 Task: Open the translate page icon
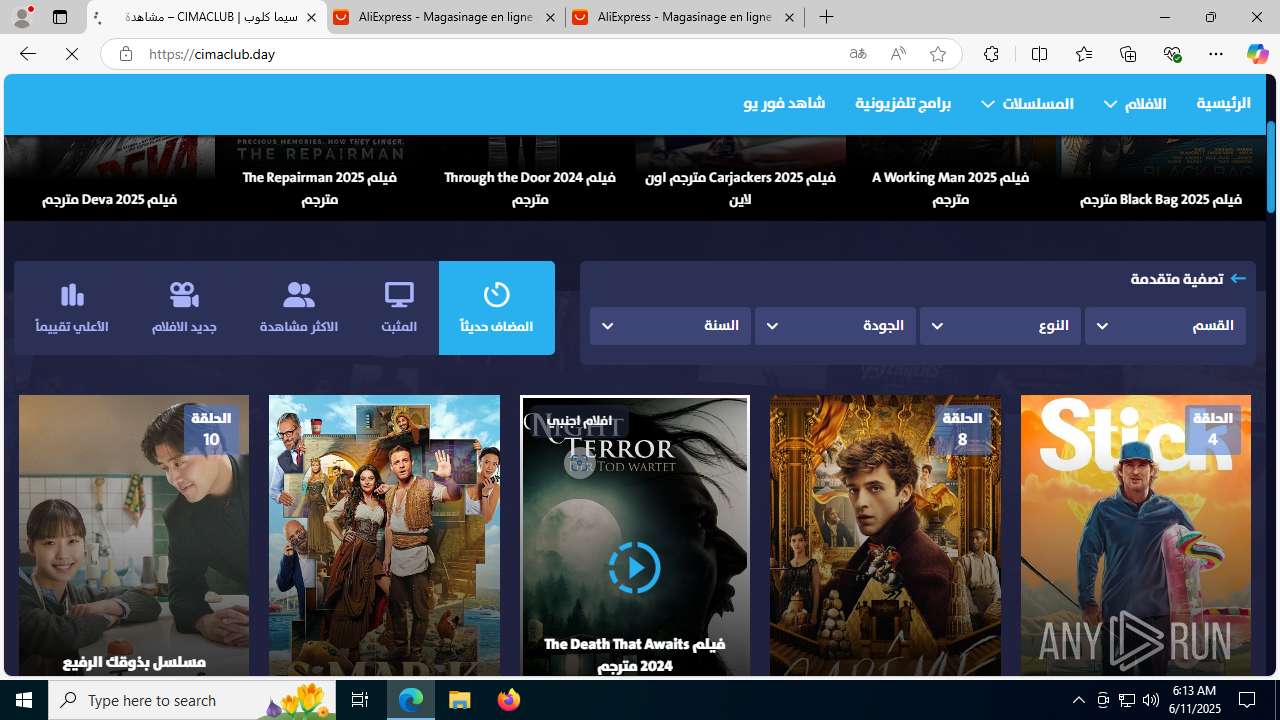858,54
